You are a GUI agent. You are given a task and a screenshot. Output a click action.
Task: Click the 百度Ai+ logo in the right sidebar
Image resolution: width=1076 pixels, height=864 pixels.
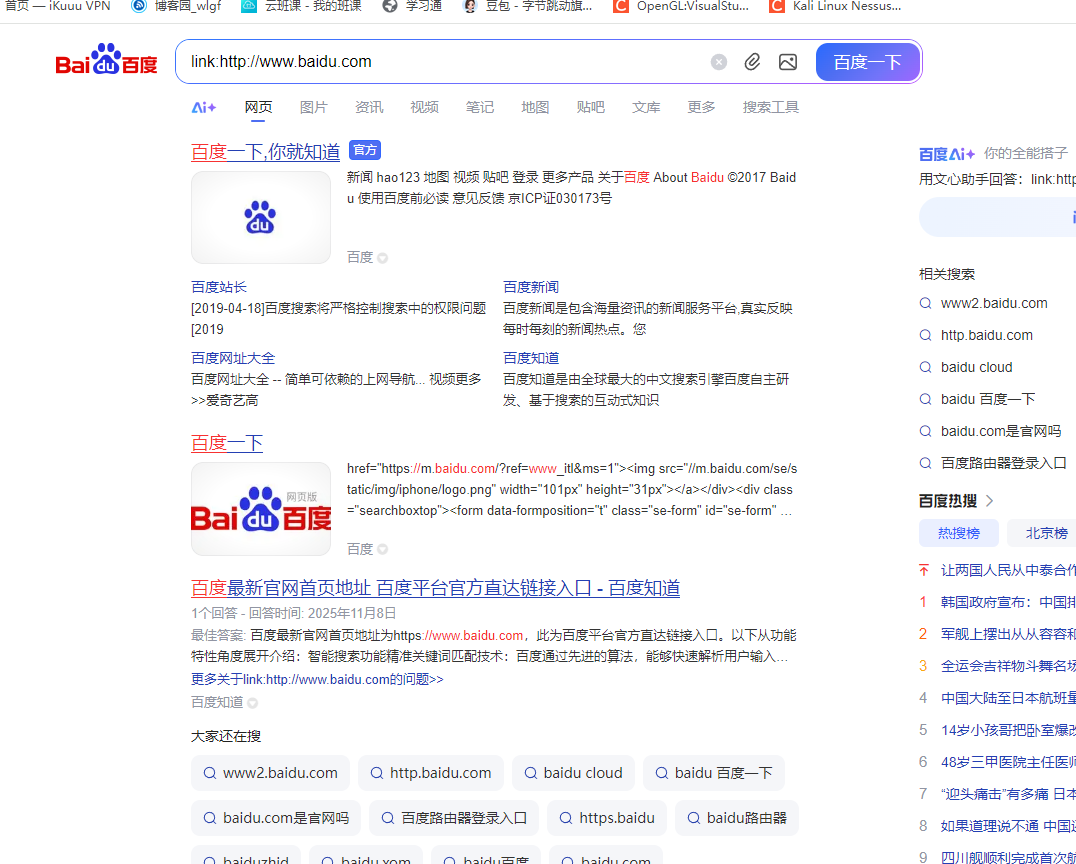(946, 153)
